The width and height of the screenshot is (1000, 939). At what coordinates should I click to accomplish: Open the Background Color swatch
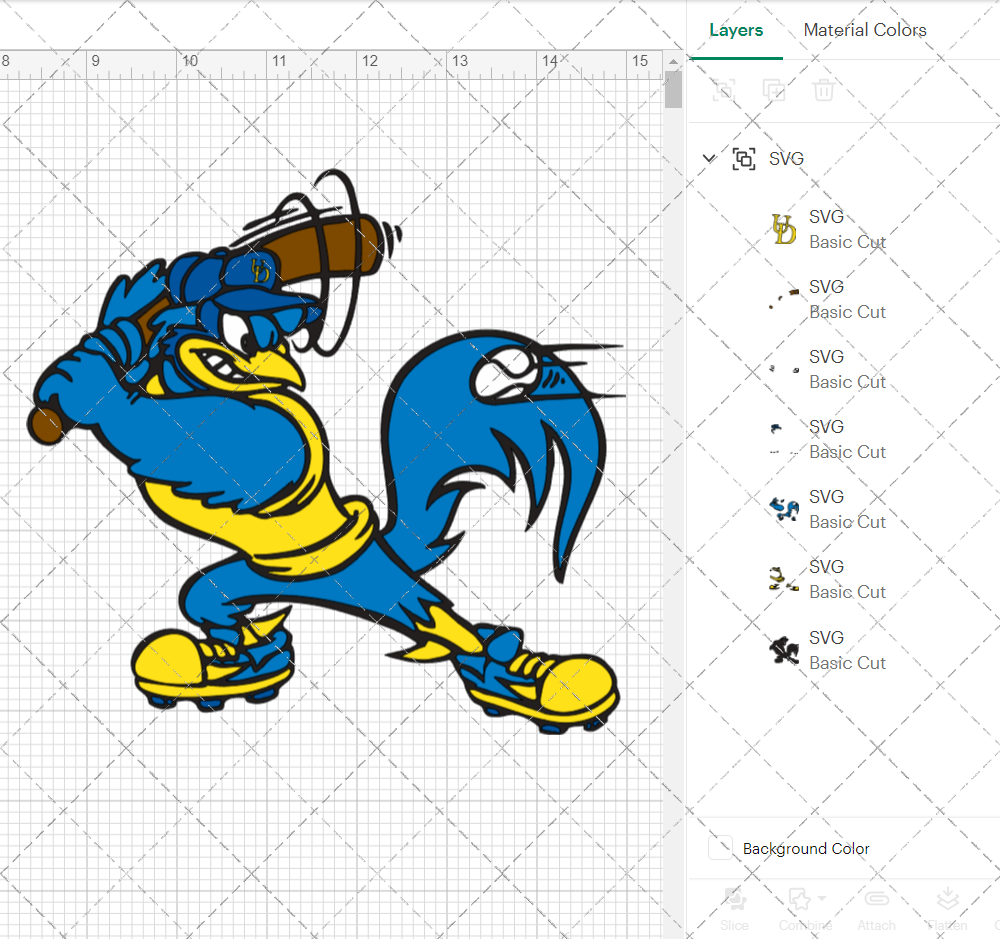[721, 848]
